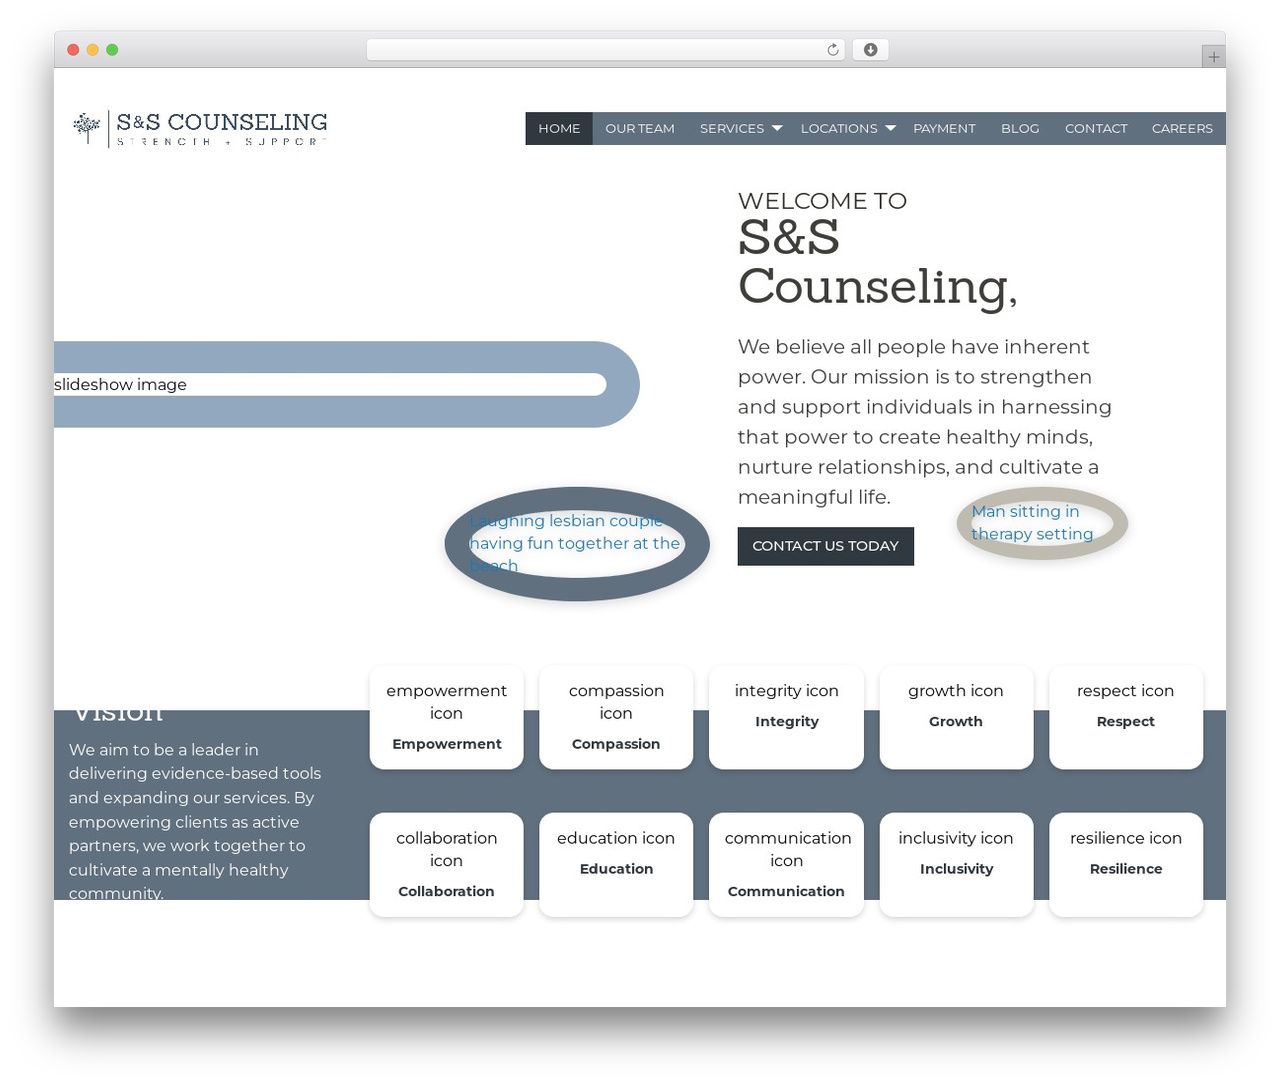Select the Communication value card
1280x1084 pixels.
(x=786, y=864)
